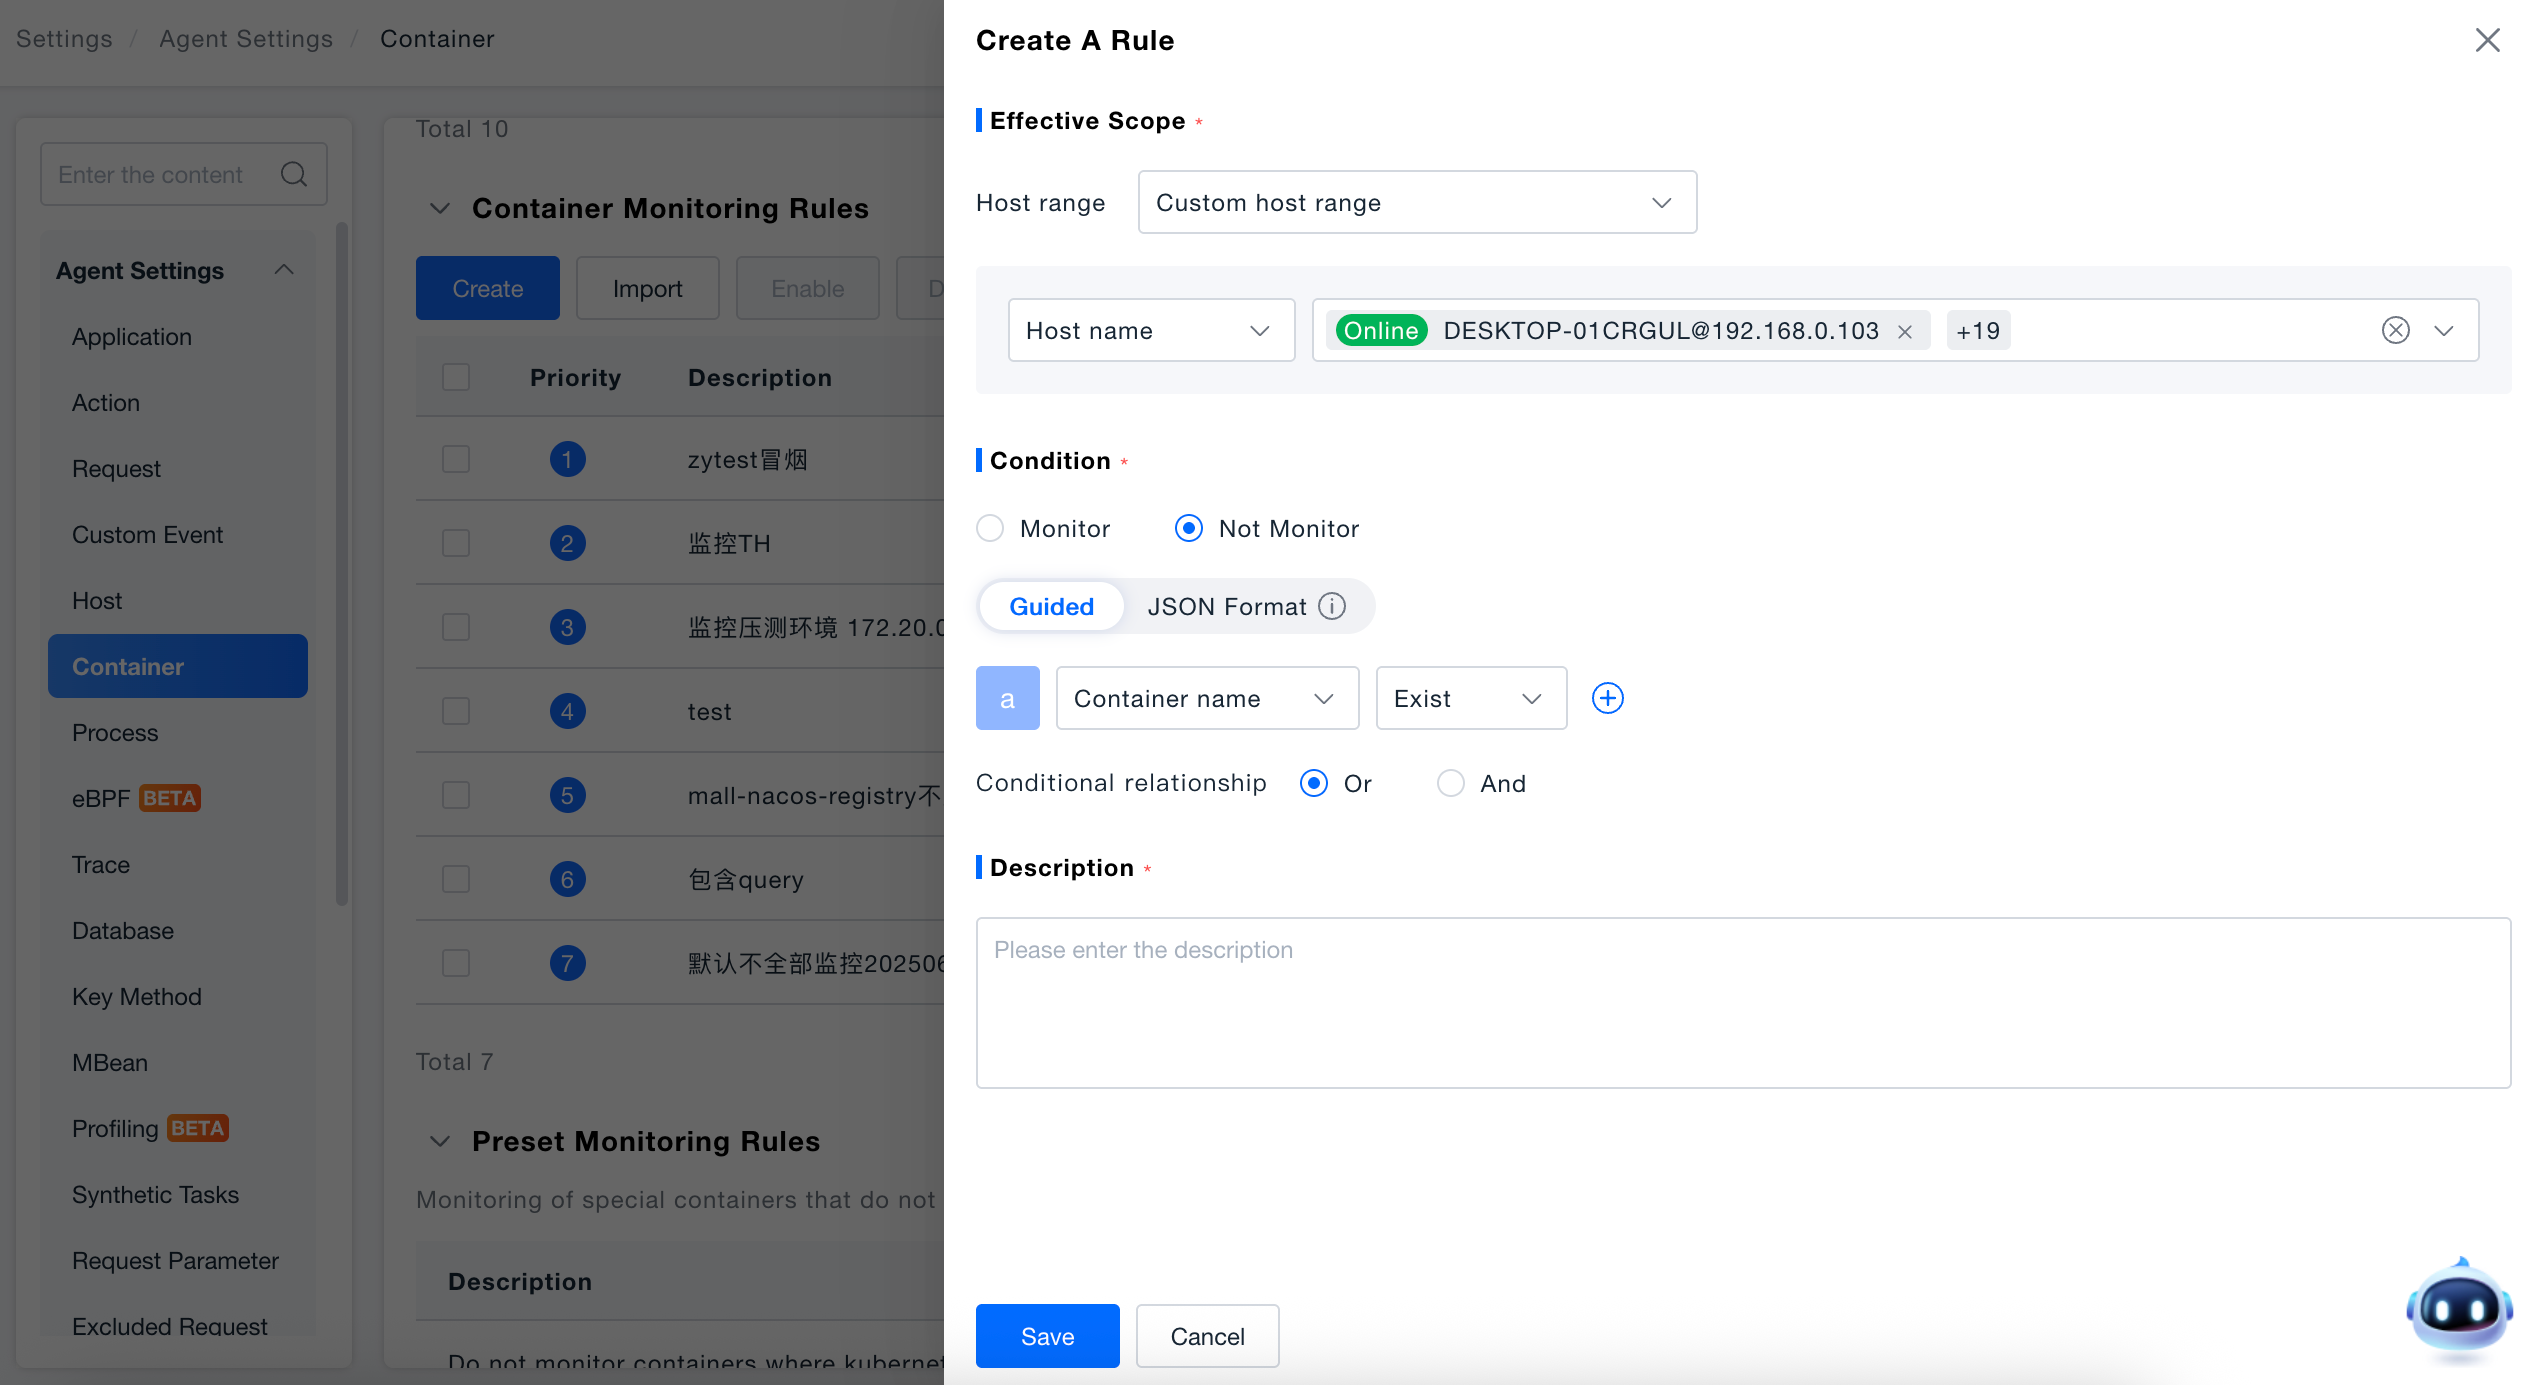
Task: Open the Container name dropdown
Action: [1207, 698]
